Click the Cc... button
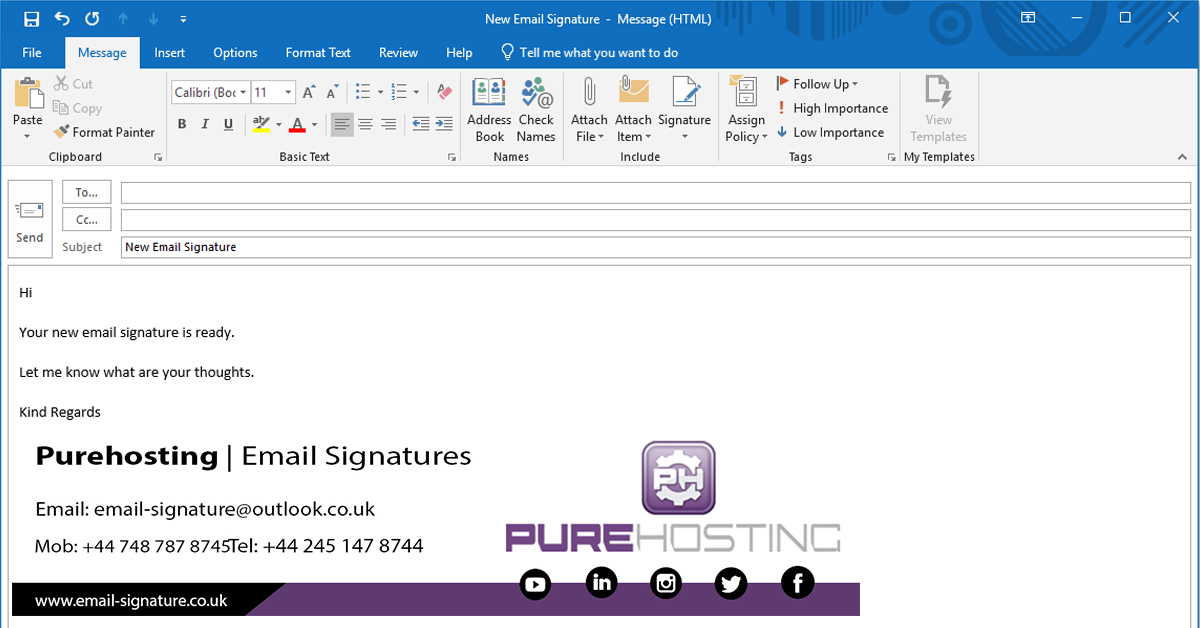 click(x=87, y=219)
